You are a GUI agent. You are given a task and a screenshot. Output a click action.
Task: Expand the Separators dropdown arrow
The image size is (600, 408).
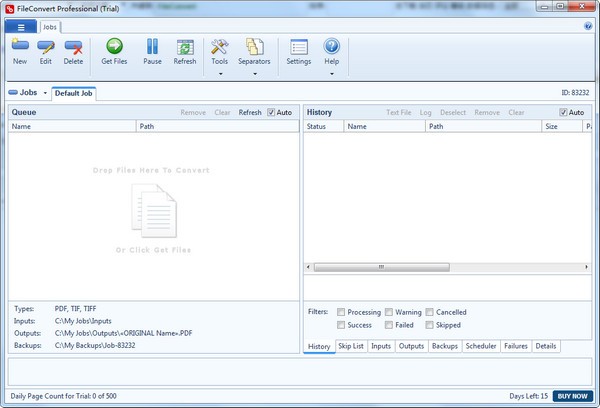pyautogui.click(x=255, y=74)
